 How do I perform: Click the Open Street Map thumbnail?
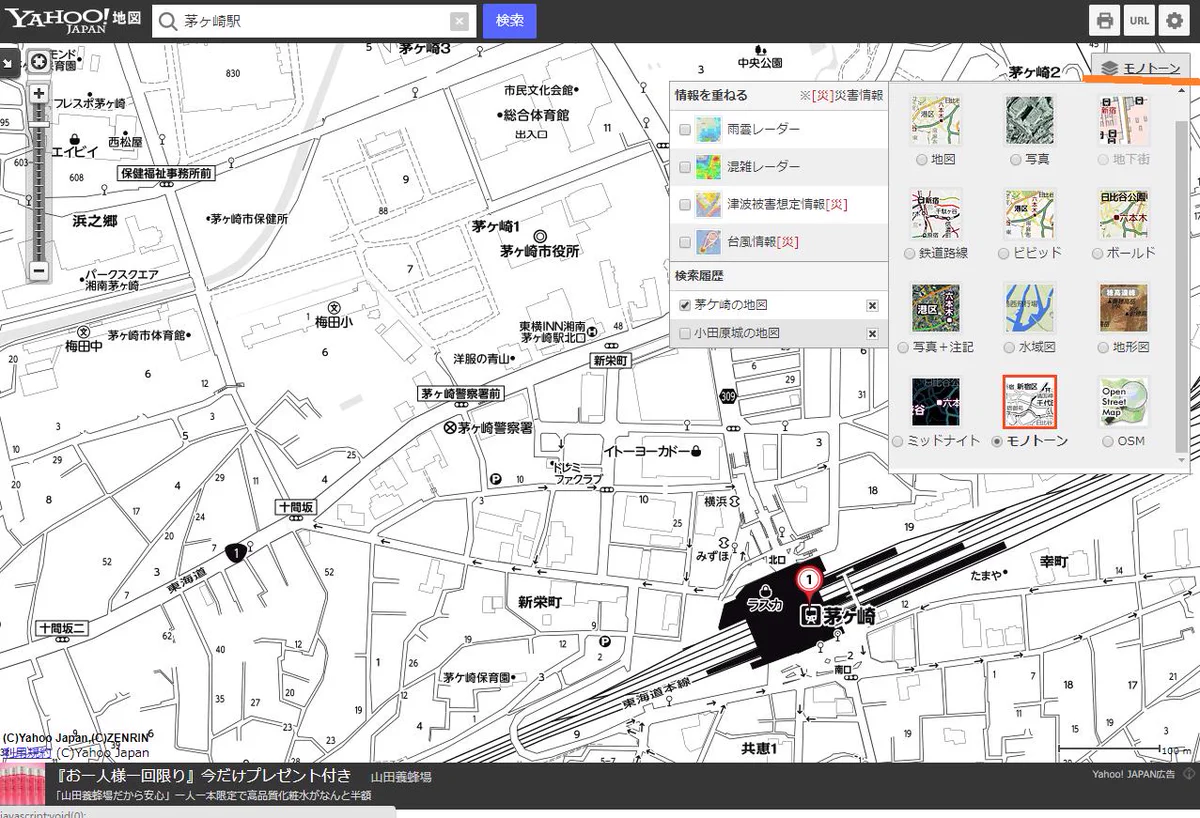(x=1124, y=402)
